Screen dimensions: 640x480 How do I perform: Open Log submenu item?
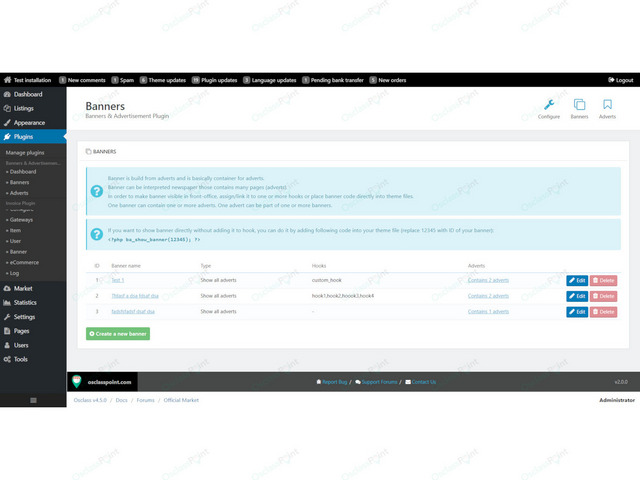(13, 273)
